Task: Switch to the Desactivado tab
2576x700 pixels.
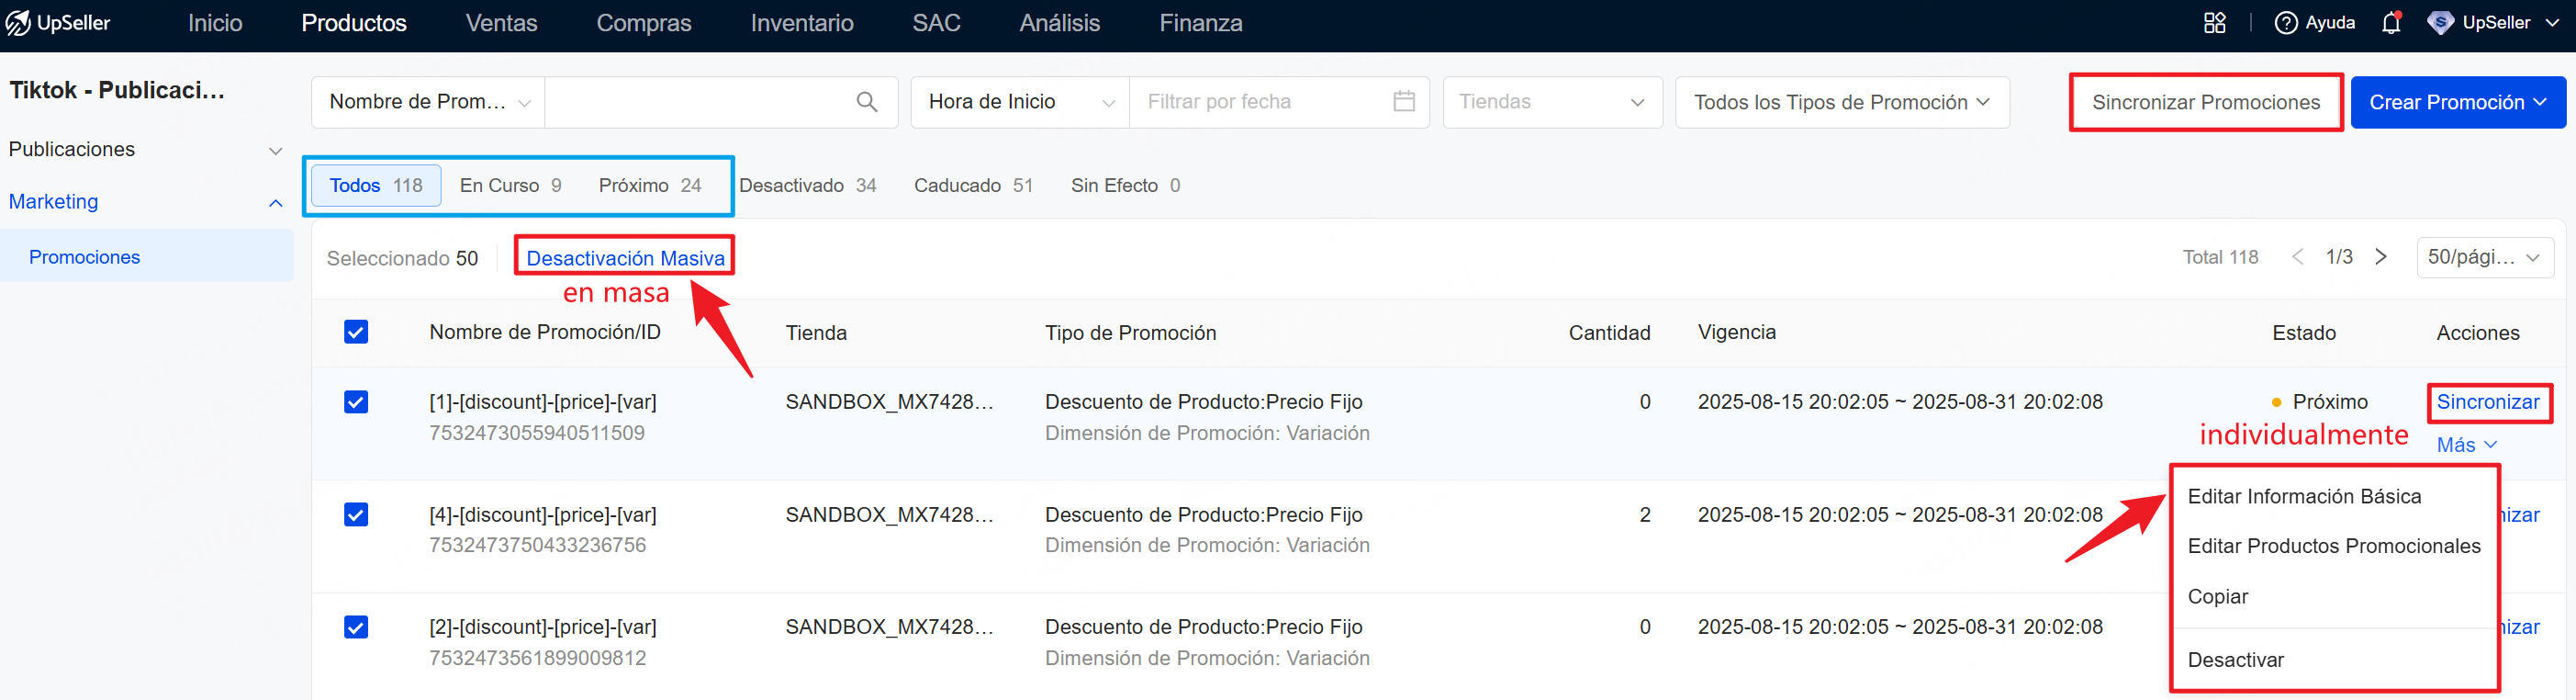Action: [807, 186]
